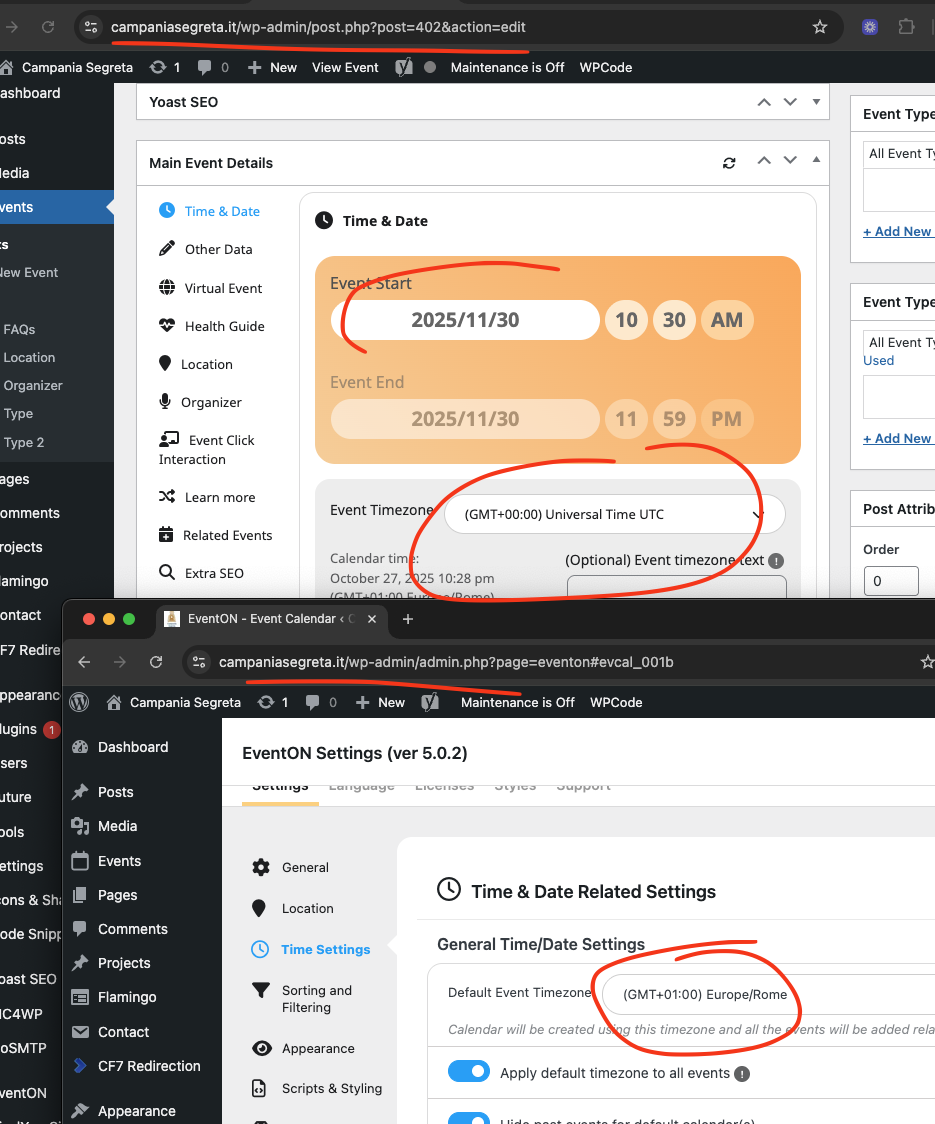Viewport: 935px width, 1124px height.
Task: Toggle the AM start time period button
Action: 727,320
